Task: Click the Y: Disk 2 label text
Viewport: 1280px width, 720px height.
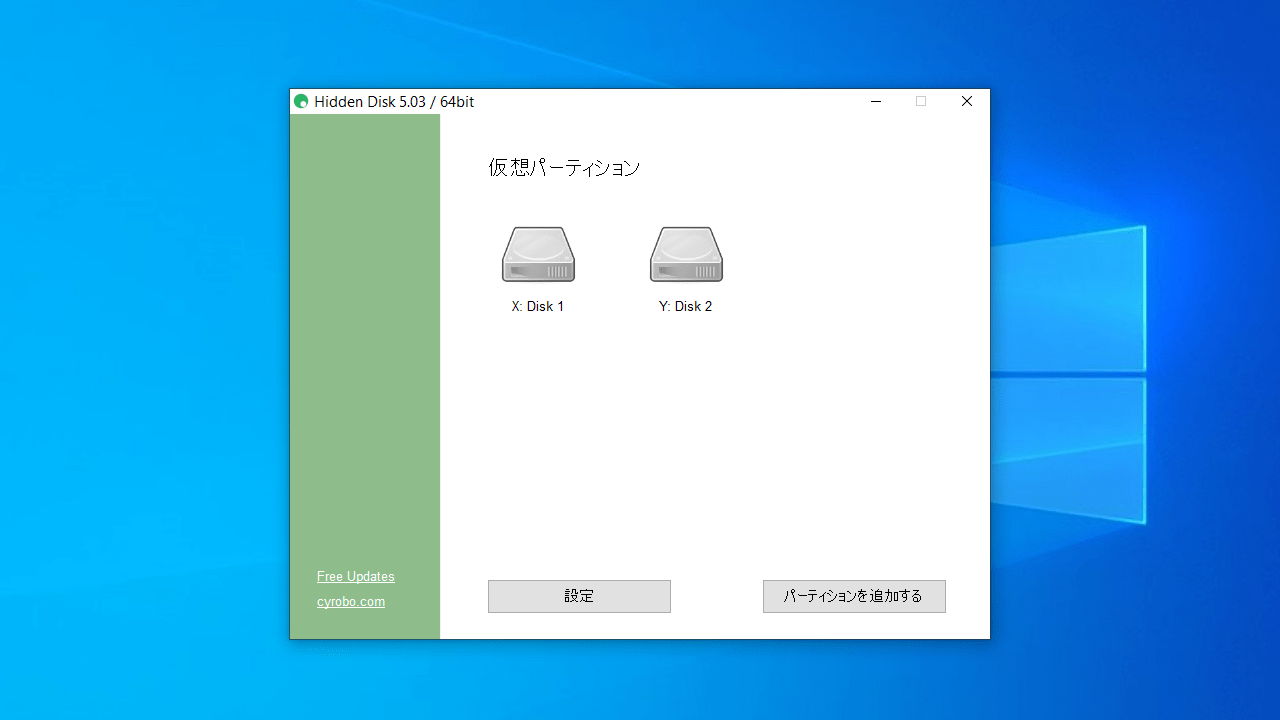Action: pyautogui.click(x=686, y=307)
